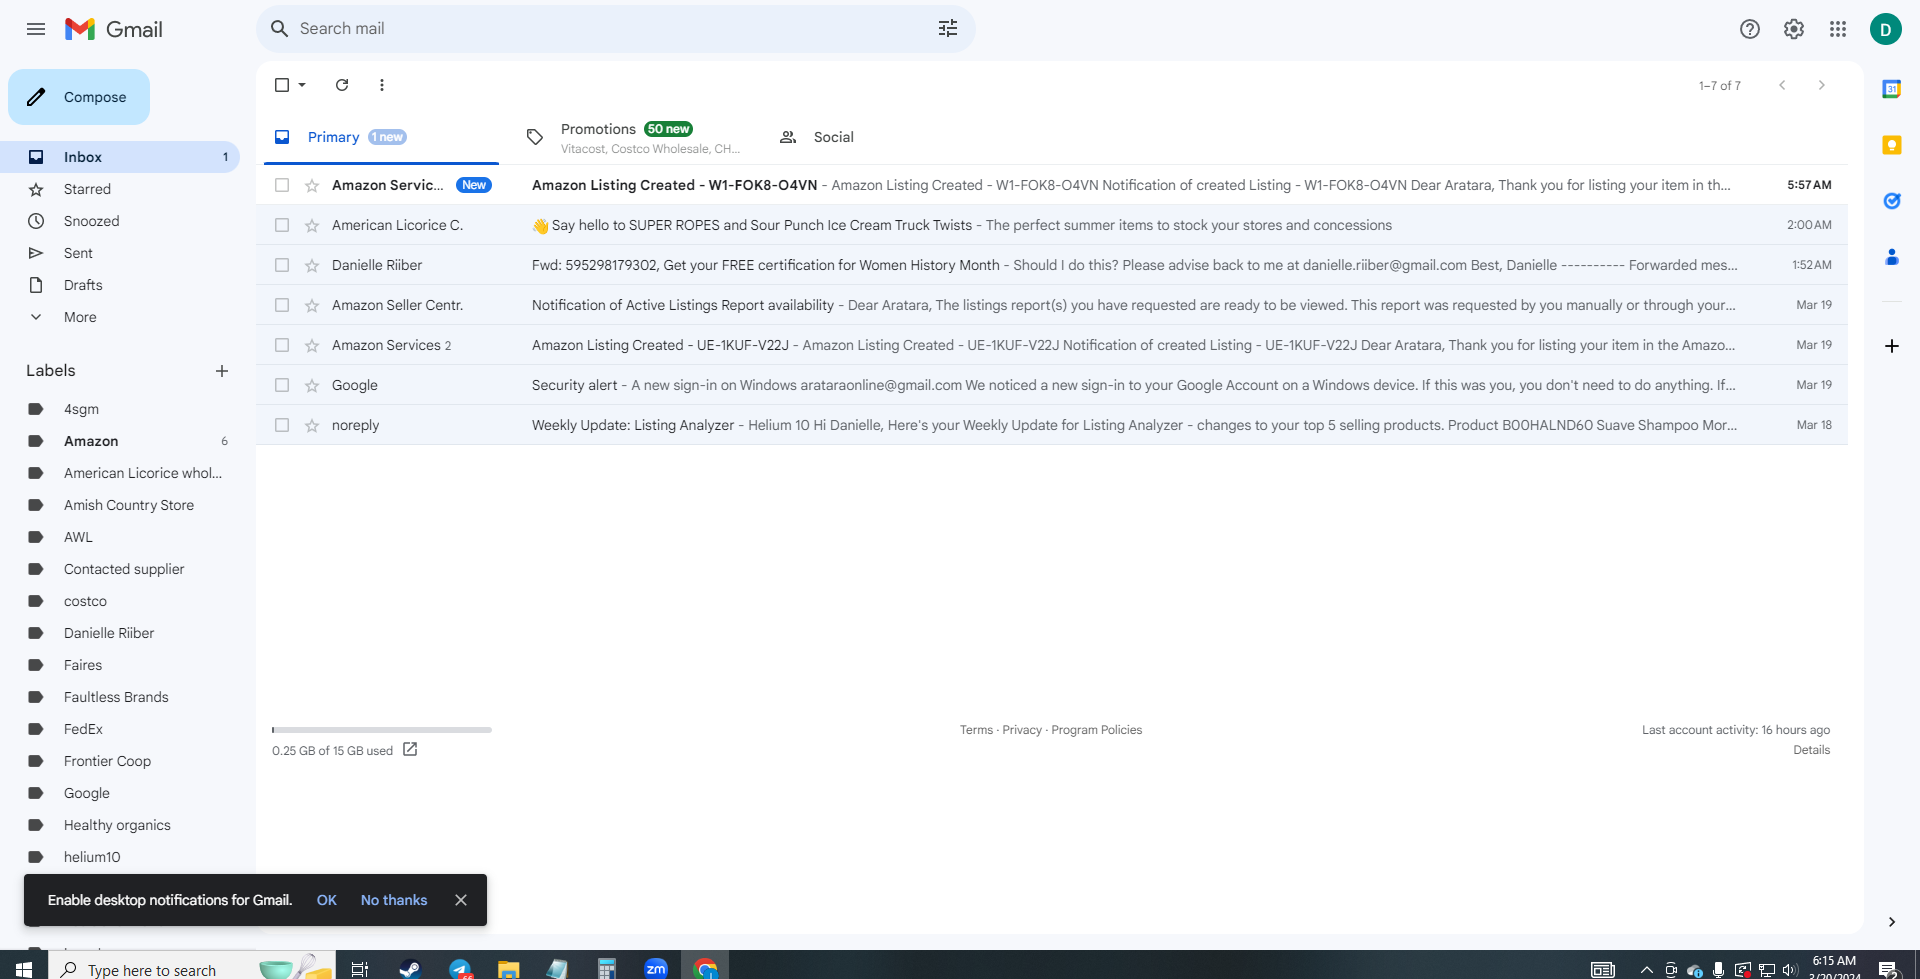Open the Privacy link
The image size is (1920, 979).
(x=1022, y=730)
